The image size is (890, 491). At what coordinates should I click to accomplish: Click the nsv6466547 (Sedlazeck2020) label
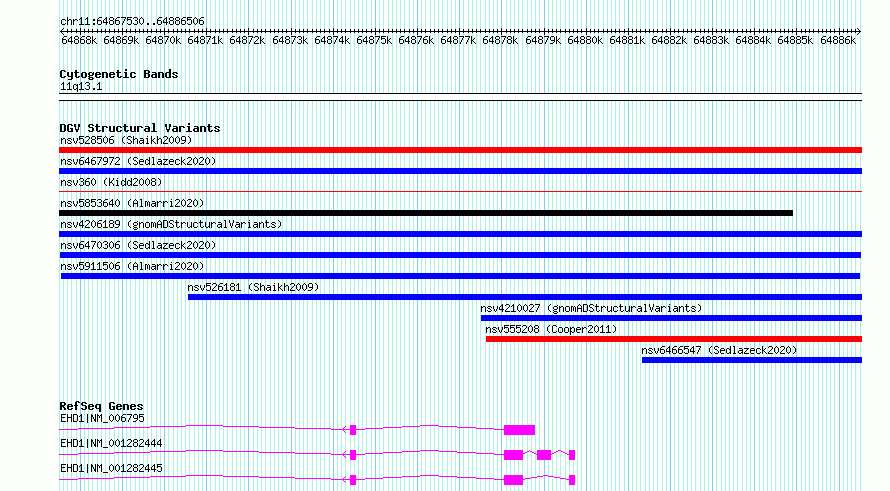719,350
